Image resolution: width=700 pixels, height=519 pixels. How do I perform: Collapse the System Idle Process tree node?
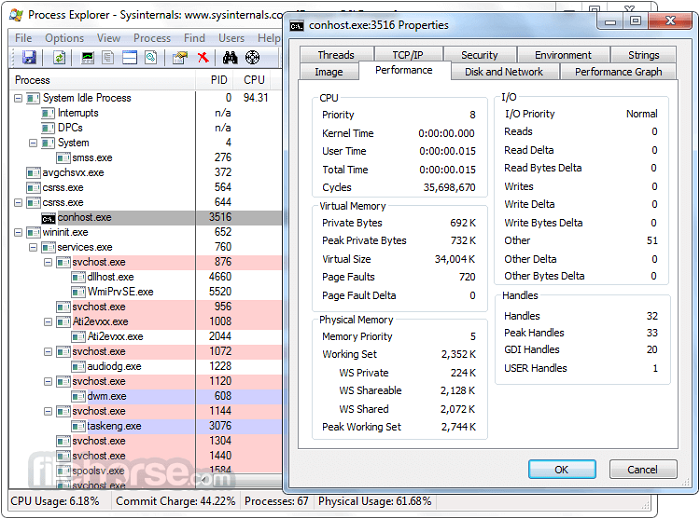pos(18,98)
